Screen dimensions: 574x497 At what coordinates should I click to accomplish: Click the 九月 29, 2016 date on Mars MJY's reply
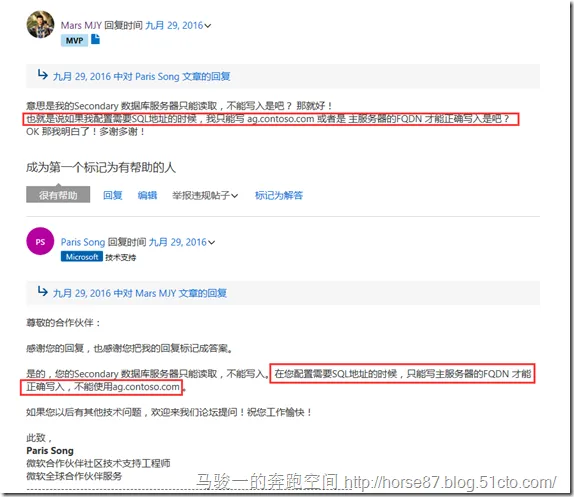click(x=174, y=25)
